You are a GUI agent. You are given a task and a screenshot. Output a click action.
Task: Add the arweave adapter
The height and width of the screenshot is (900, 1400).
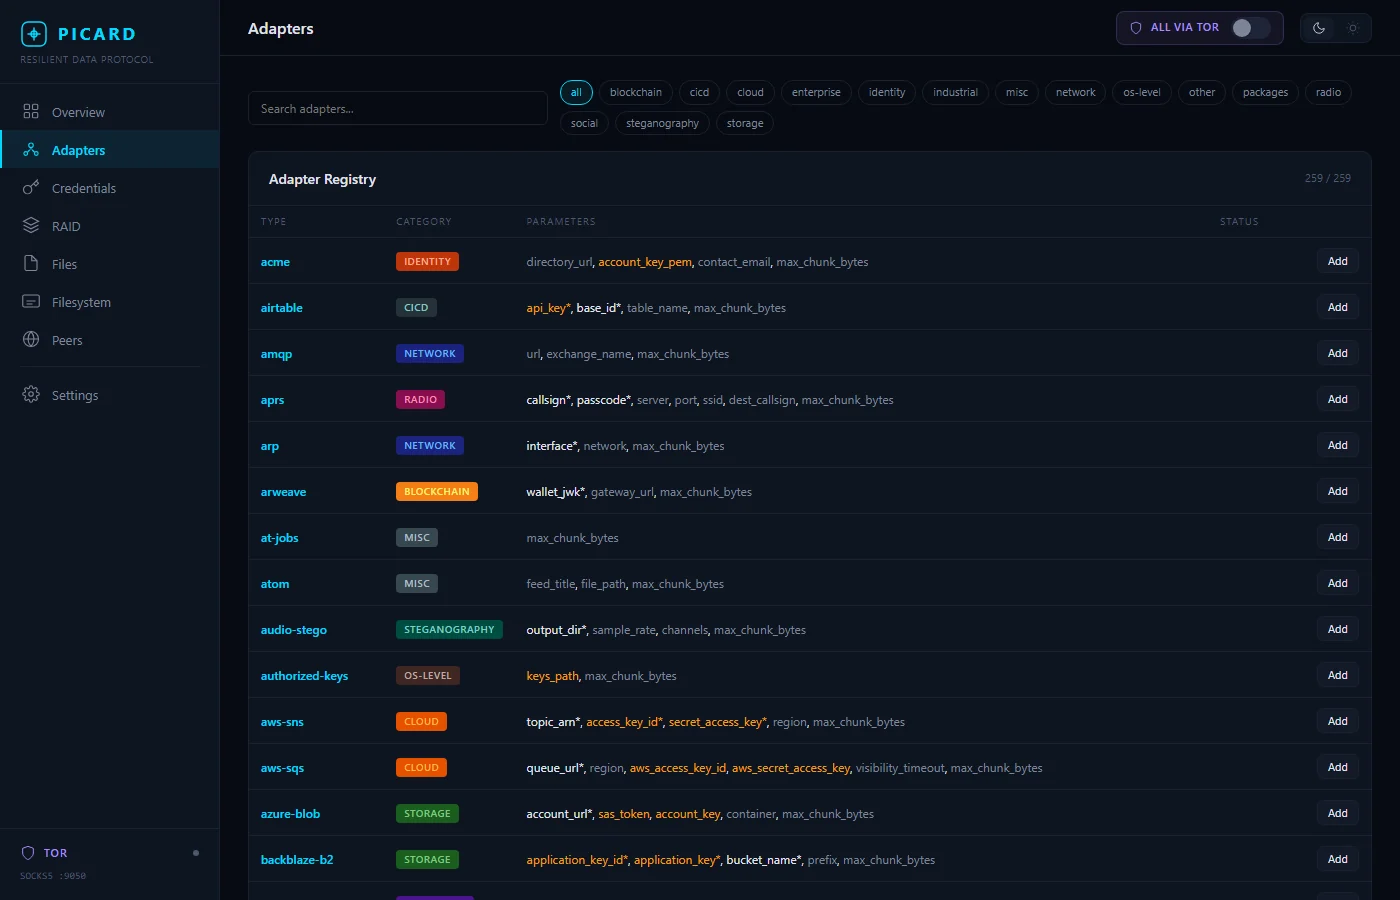pyautogui.click(x=1337, y=491)
